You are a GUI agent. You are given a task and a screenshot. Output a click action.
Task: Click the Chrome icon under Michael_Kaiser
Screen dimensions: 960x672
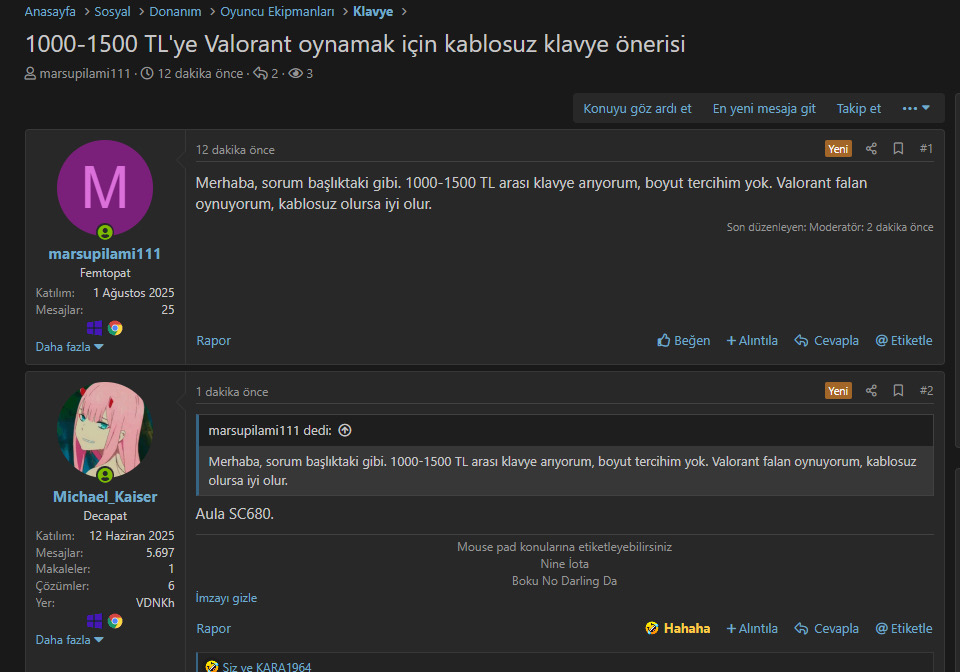(115, 621)
